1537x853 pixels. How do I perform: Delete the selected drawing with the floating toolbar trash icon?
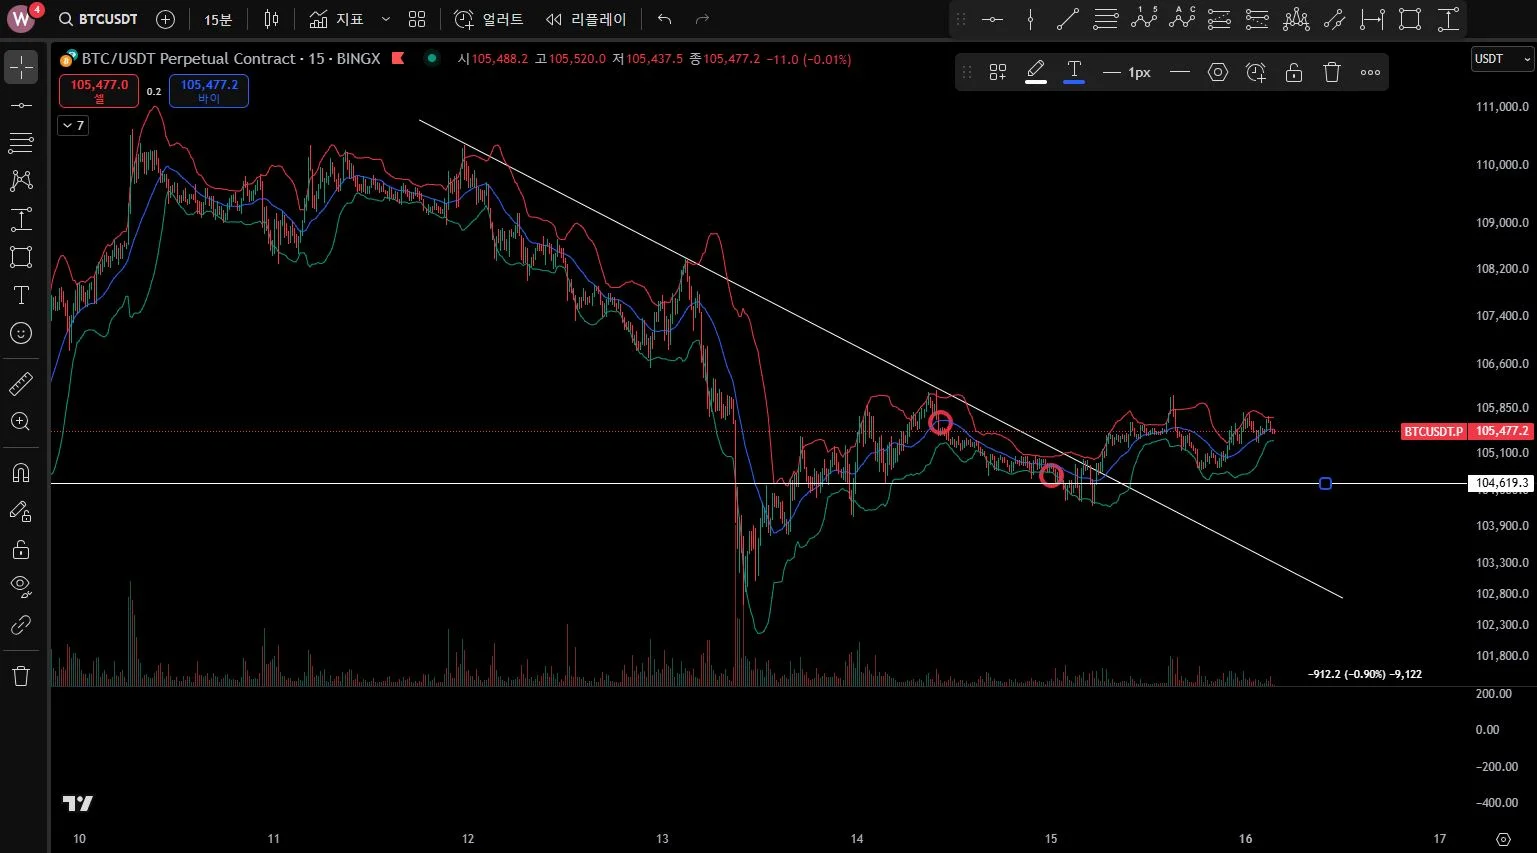1332,72
